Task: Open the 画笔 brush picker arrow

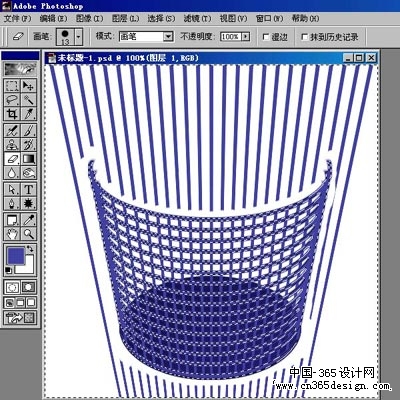Action: (79, 36)
